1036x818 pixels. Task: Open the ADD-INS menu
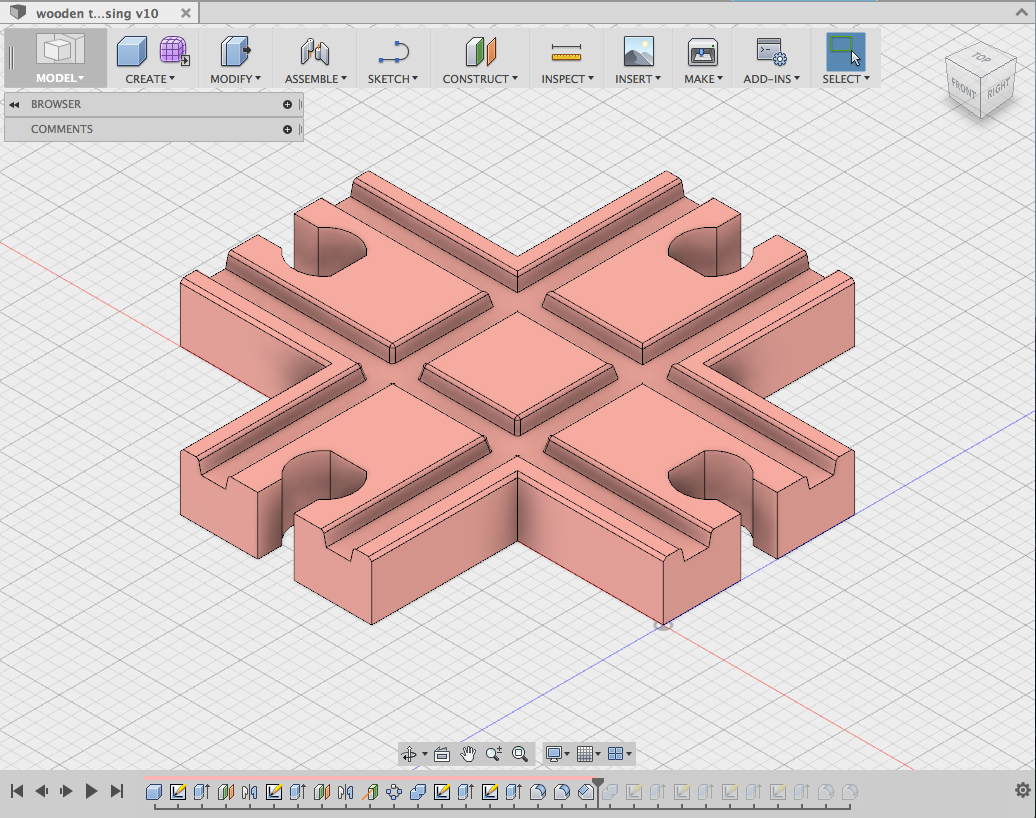point(772,79)
